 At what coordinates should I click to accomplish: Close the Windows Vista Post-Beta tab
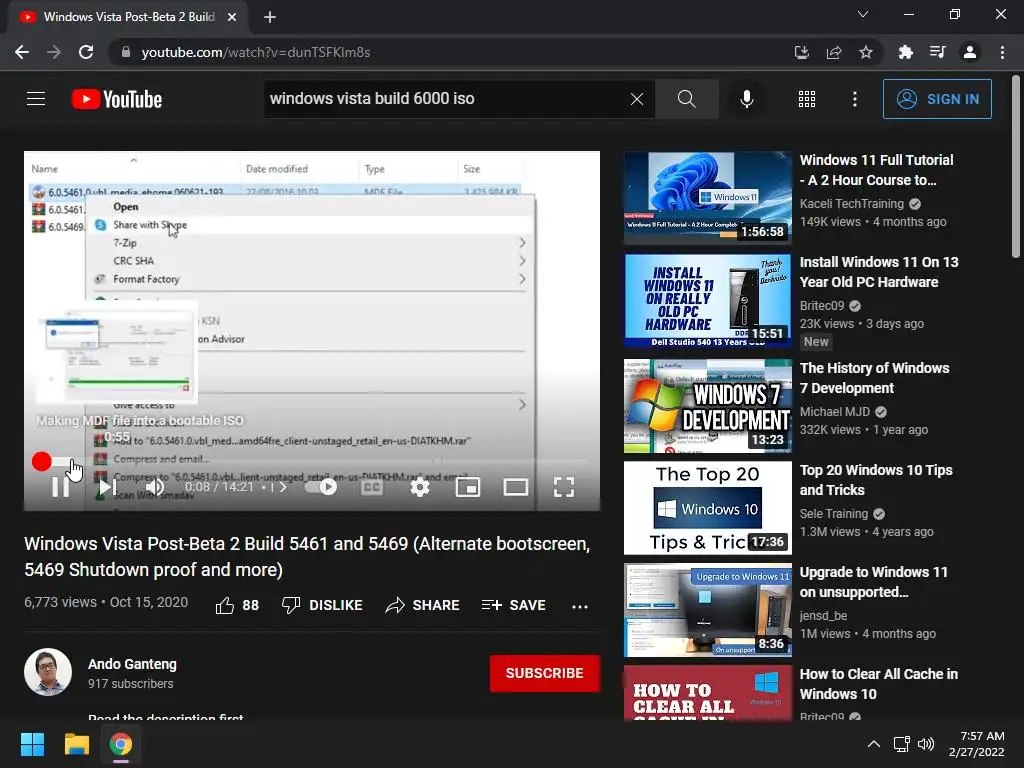pos(232,17)
